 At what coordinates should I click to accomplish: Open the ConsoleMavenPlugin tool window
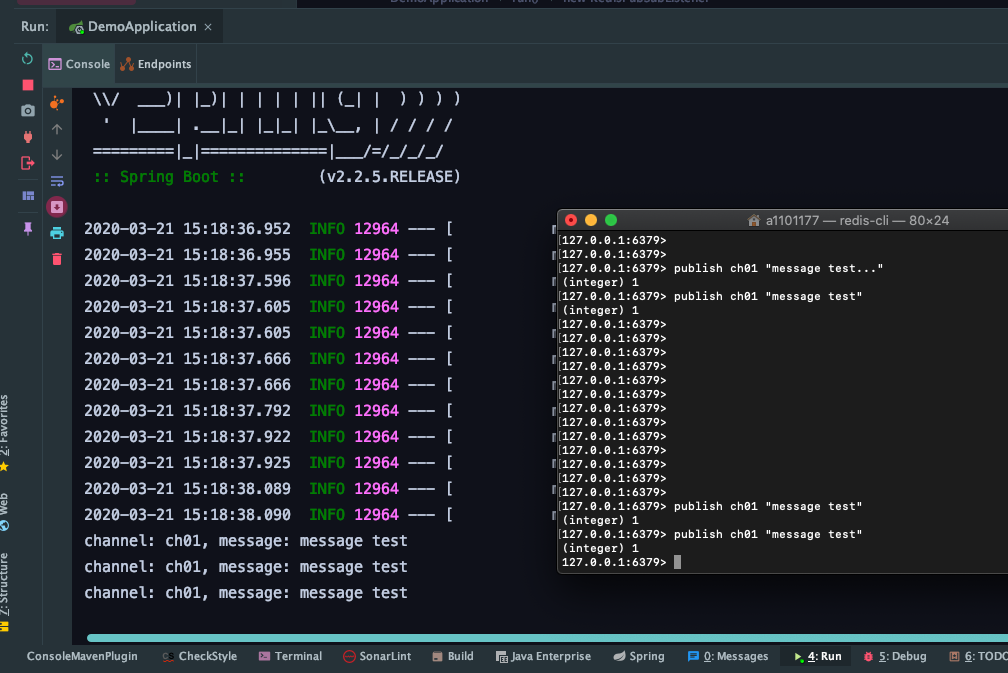pyautogui.click(x=82, y=656)
